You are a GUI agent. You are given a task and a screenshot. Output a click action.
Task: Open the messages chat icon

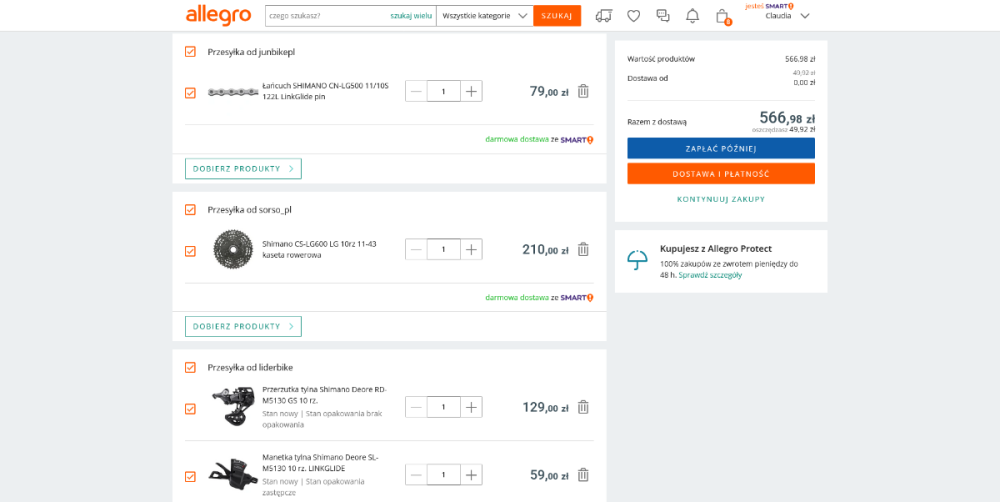coord(663,16)
